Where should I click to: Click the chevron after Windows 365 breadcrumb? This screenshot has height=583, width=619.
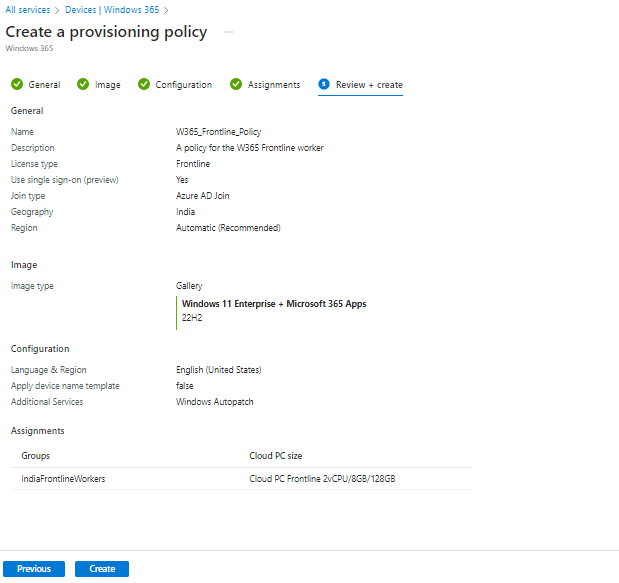point(166,10)
